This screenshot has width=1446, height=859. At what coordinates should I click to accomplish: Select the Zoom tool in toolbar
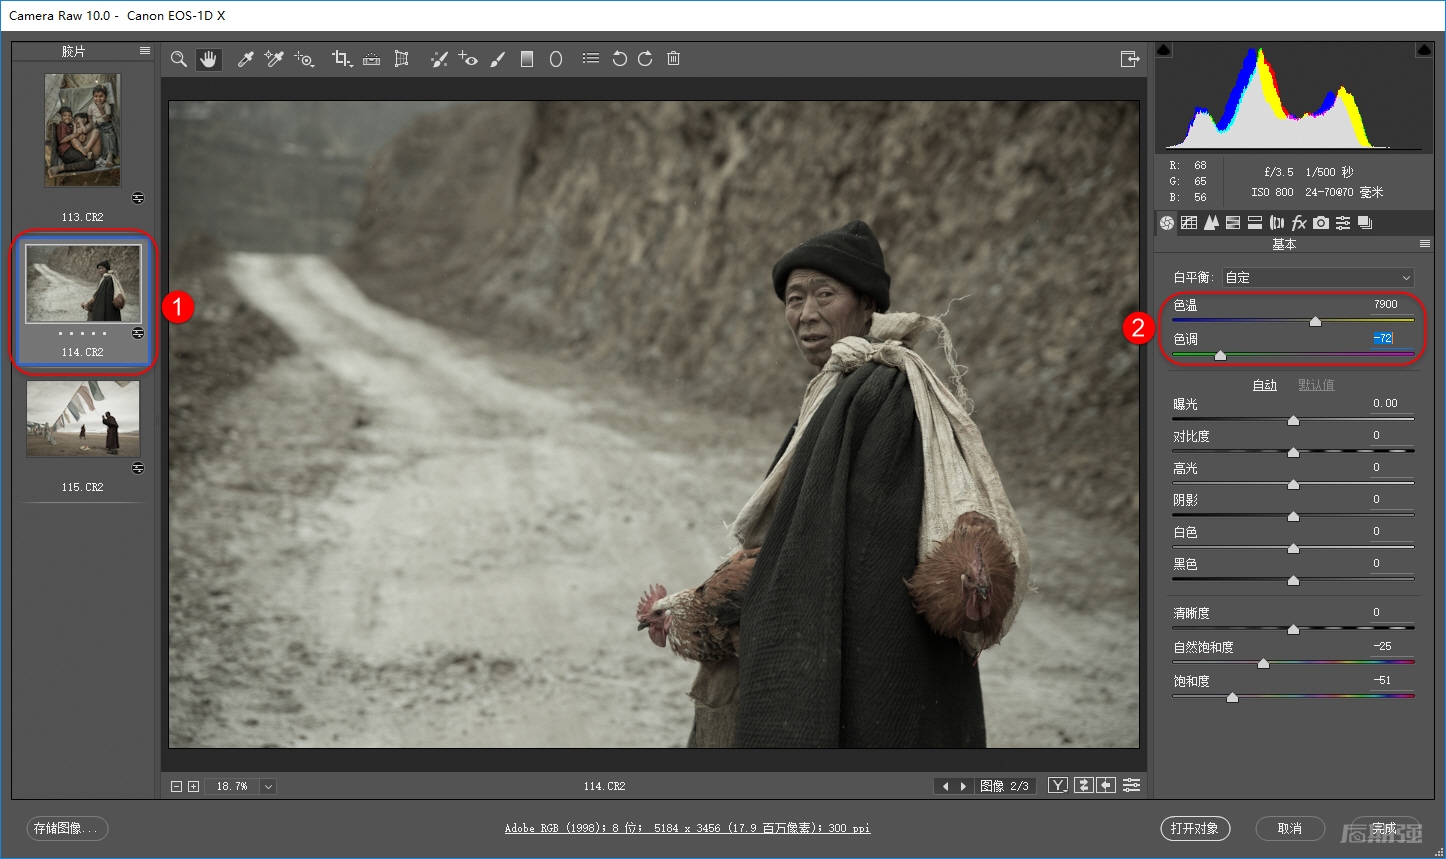[179, 59]
